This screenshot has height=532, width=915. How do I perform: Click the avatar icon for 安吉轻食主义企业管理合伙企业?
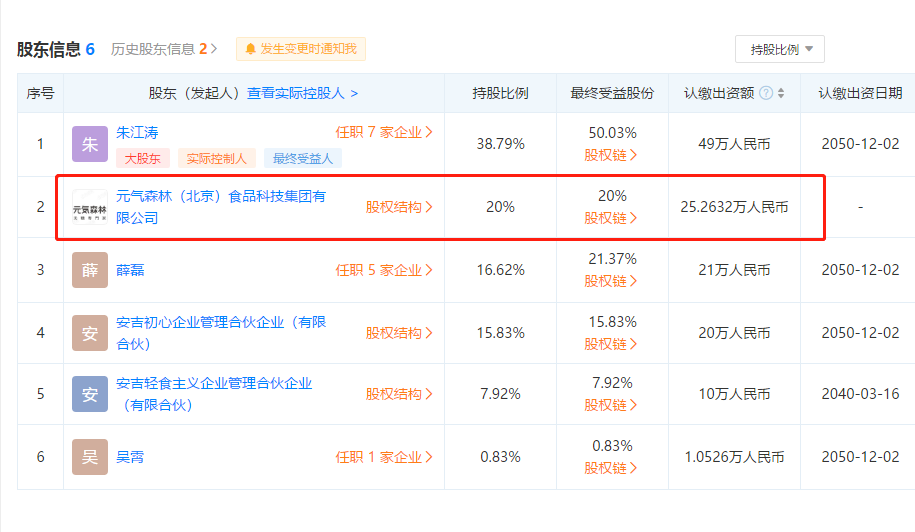(90, 394)
